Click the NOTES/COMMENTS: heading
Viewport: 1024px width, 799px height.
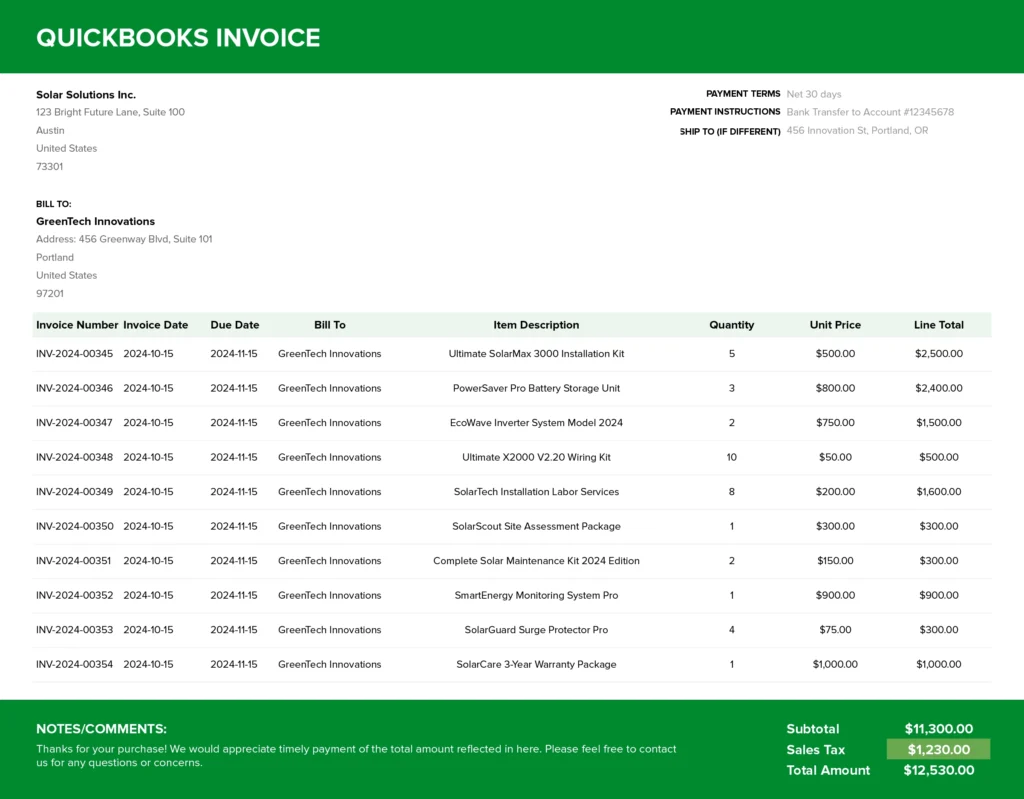point(101,729)
